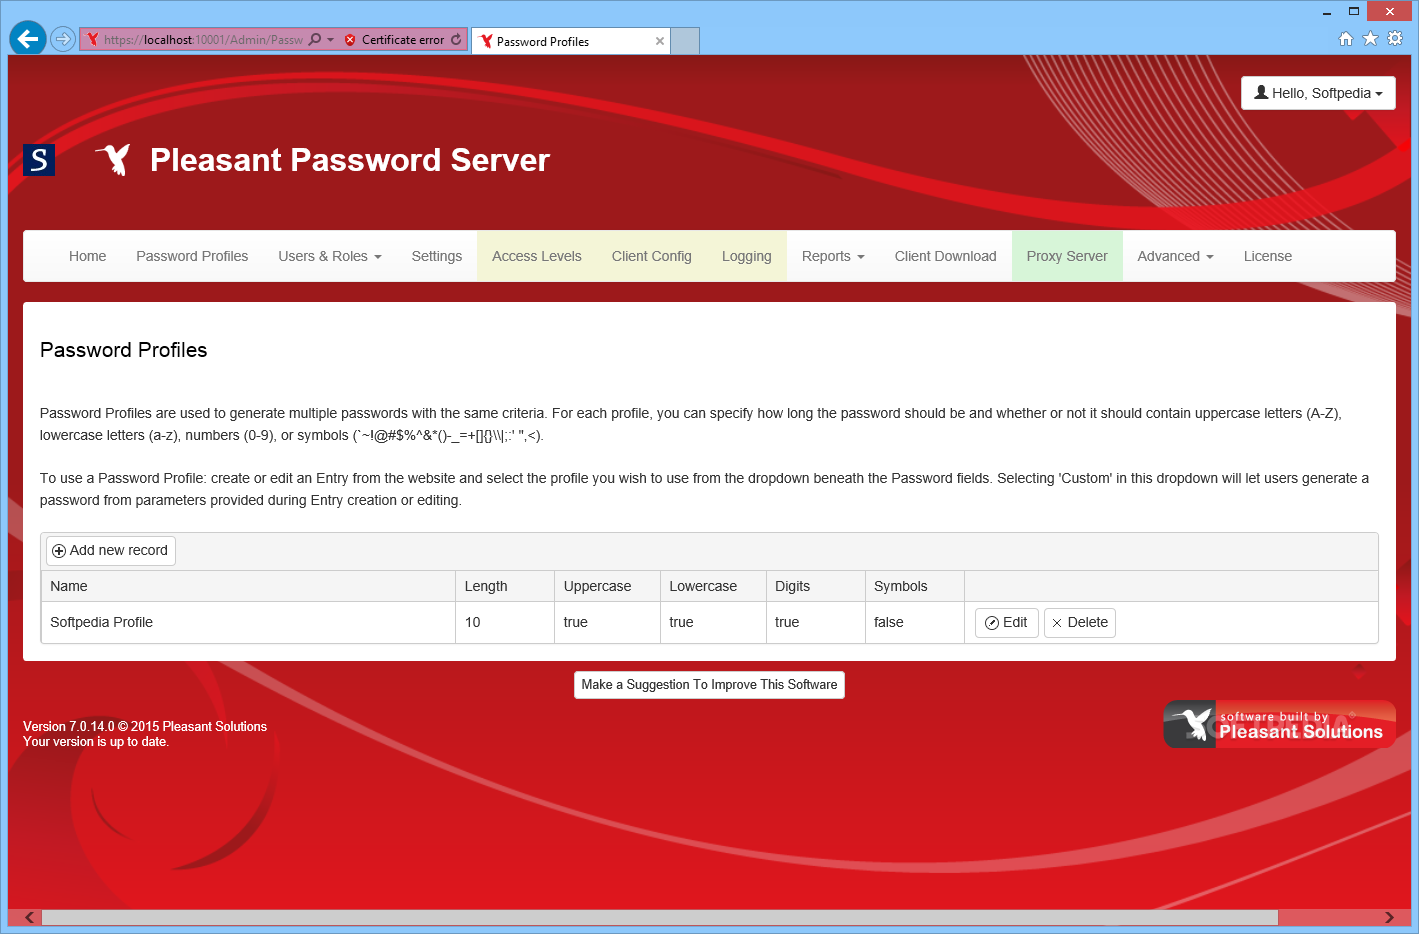The height and width of the screenshot is (934, 1419).
Task: Click the red certificate error shield icon
Action: tap(350, 40)
